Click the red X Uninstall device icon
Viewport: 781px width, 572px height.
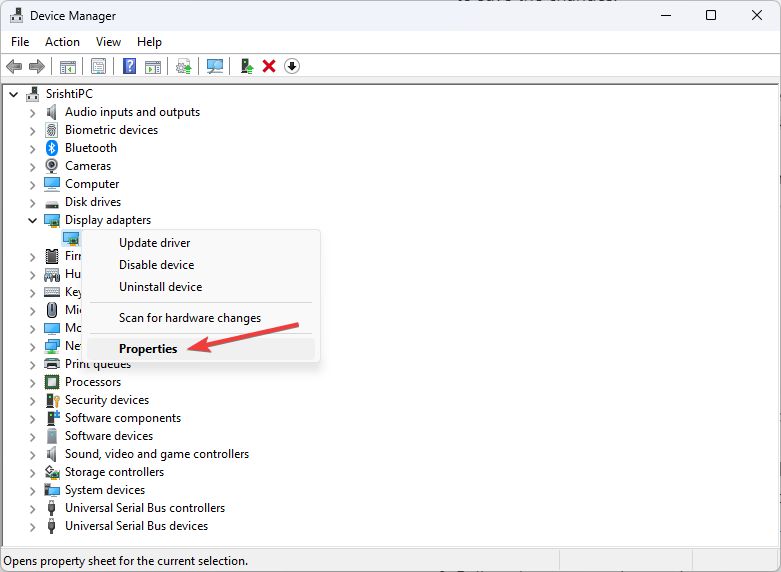(x=269, y=66)
